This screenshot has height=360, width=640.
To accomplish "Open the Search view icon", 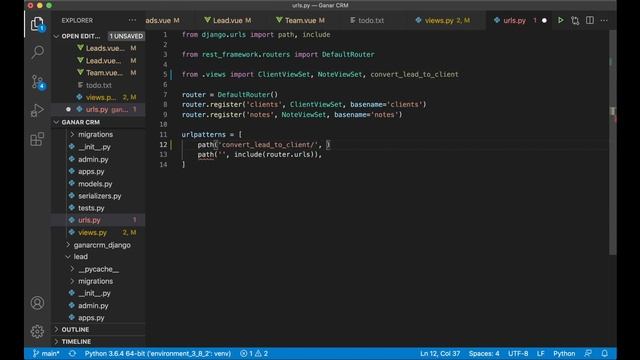I will [37, 52].
